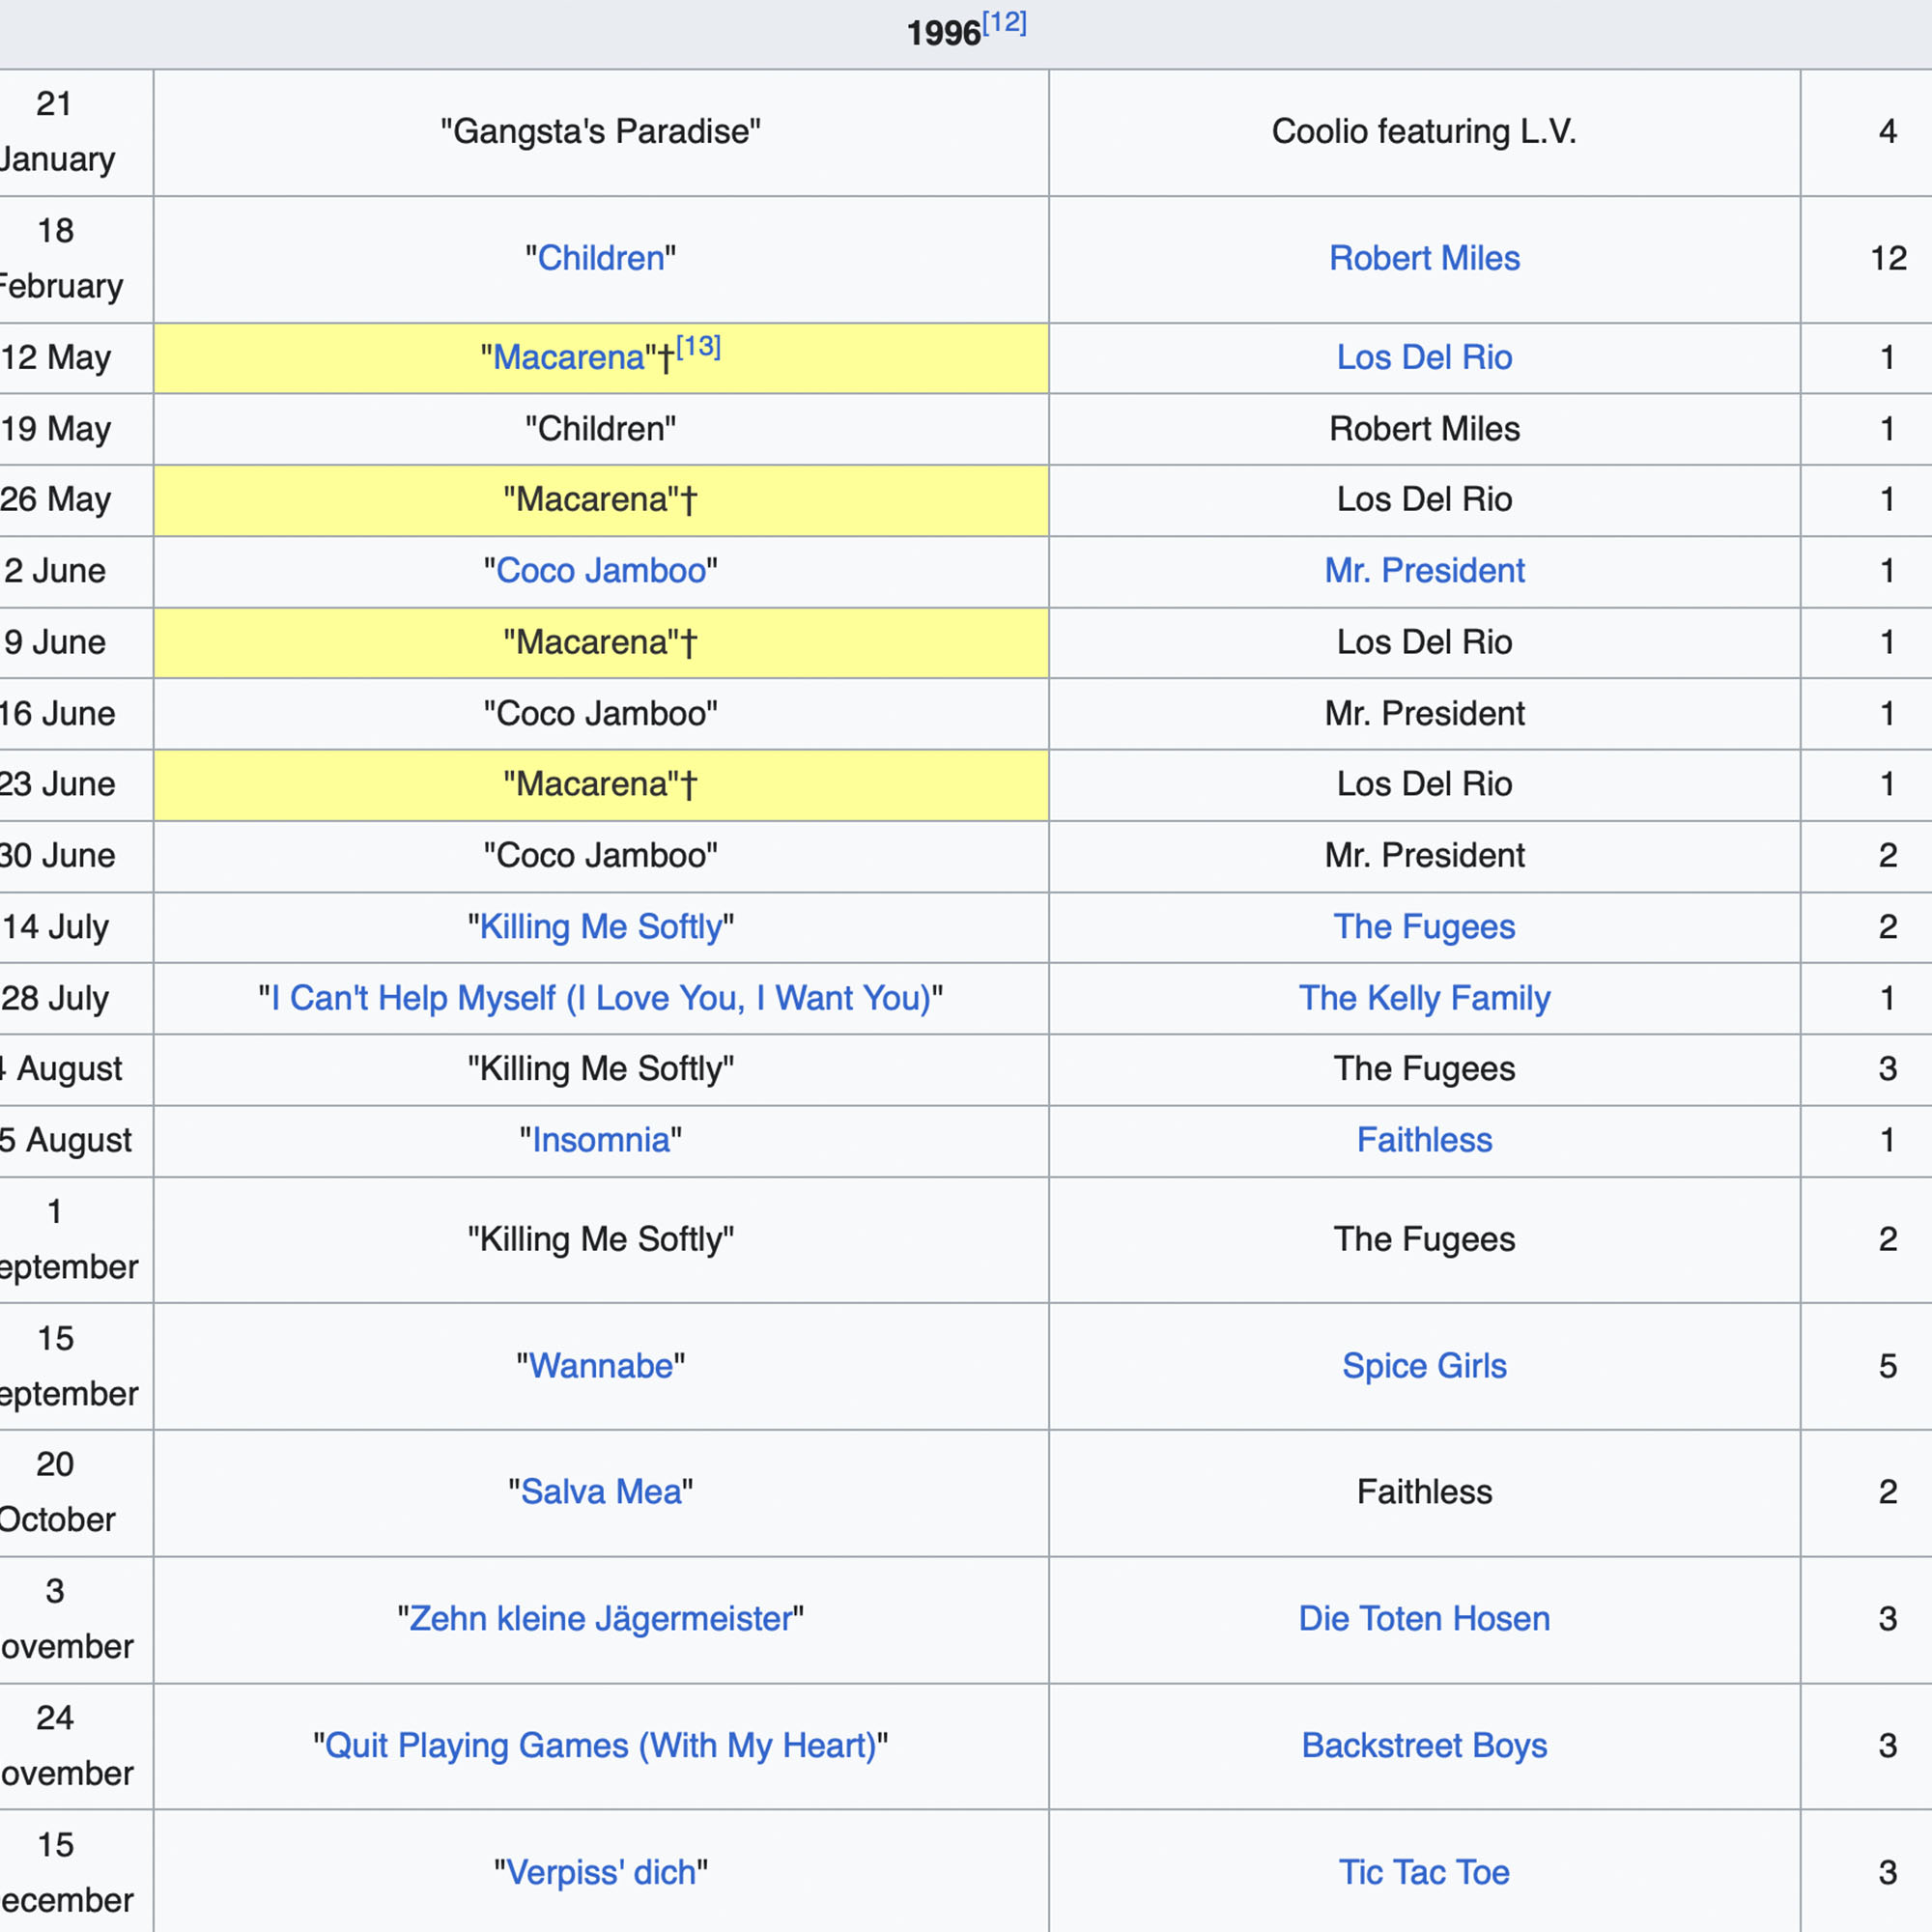Click the weeks value 12 in Children row
Viewport: 1932px width, 1932px height.
1888,258
